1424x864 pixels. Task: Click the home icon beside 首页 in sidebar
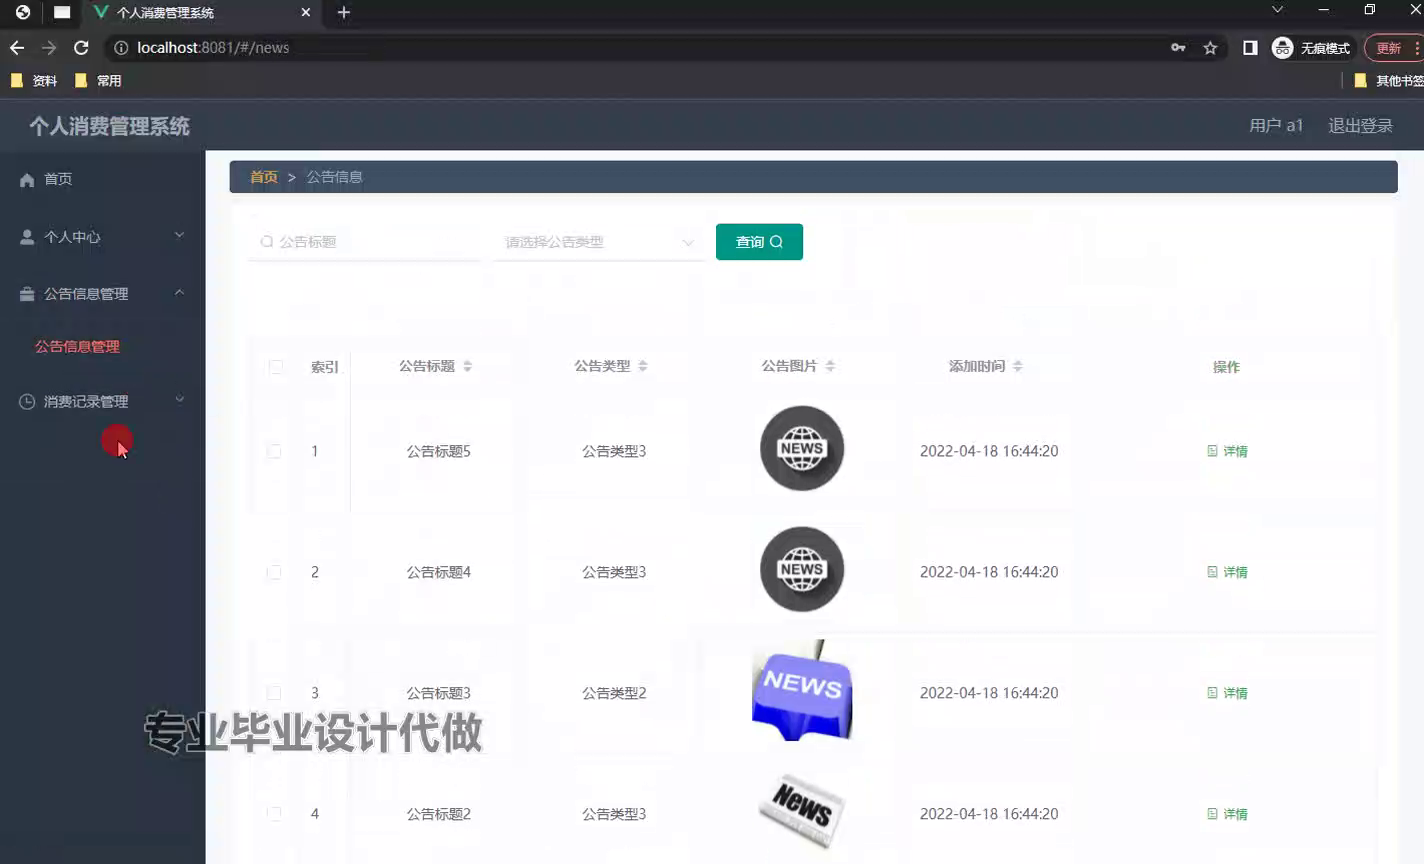point(27,180)
